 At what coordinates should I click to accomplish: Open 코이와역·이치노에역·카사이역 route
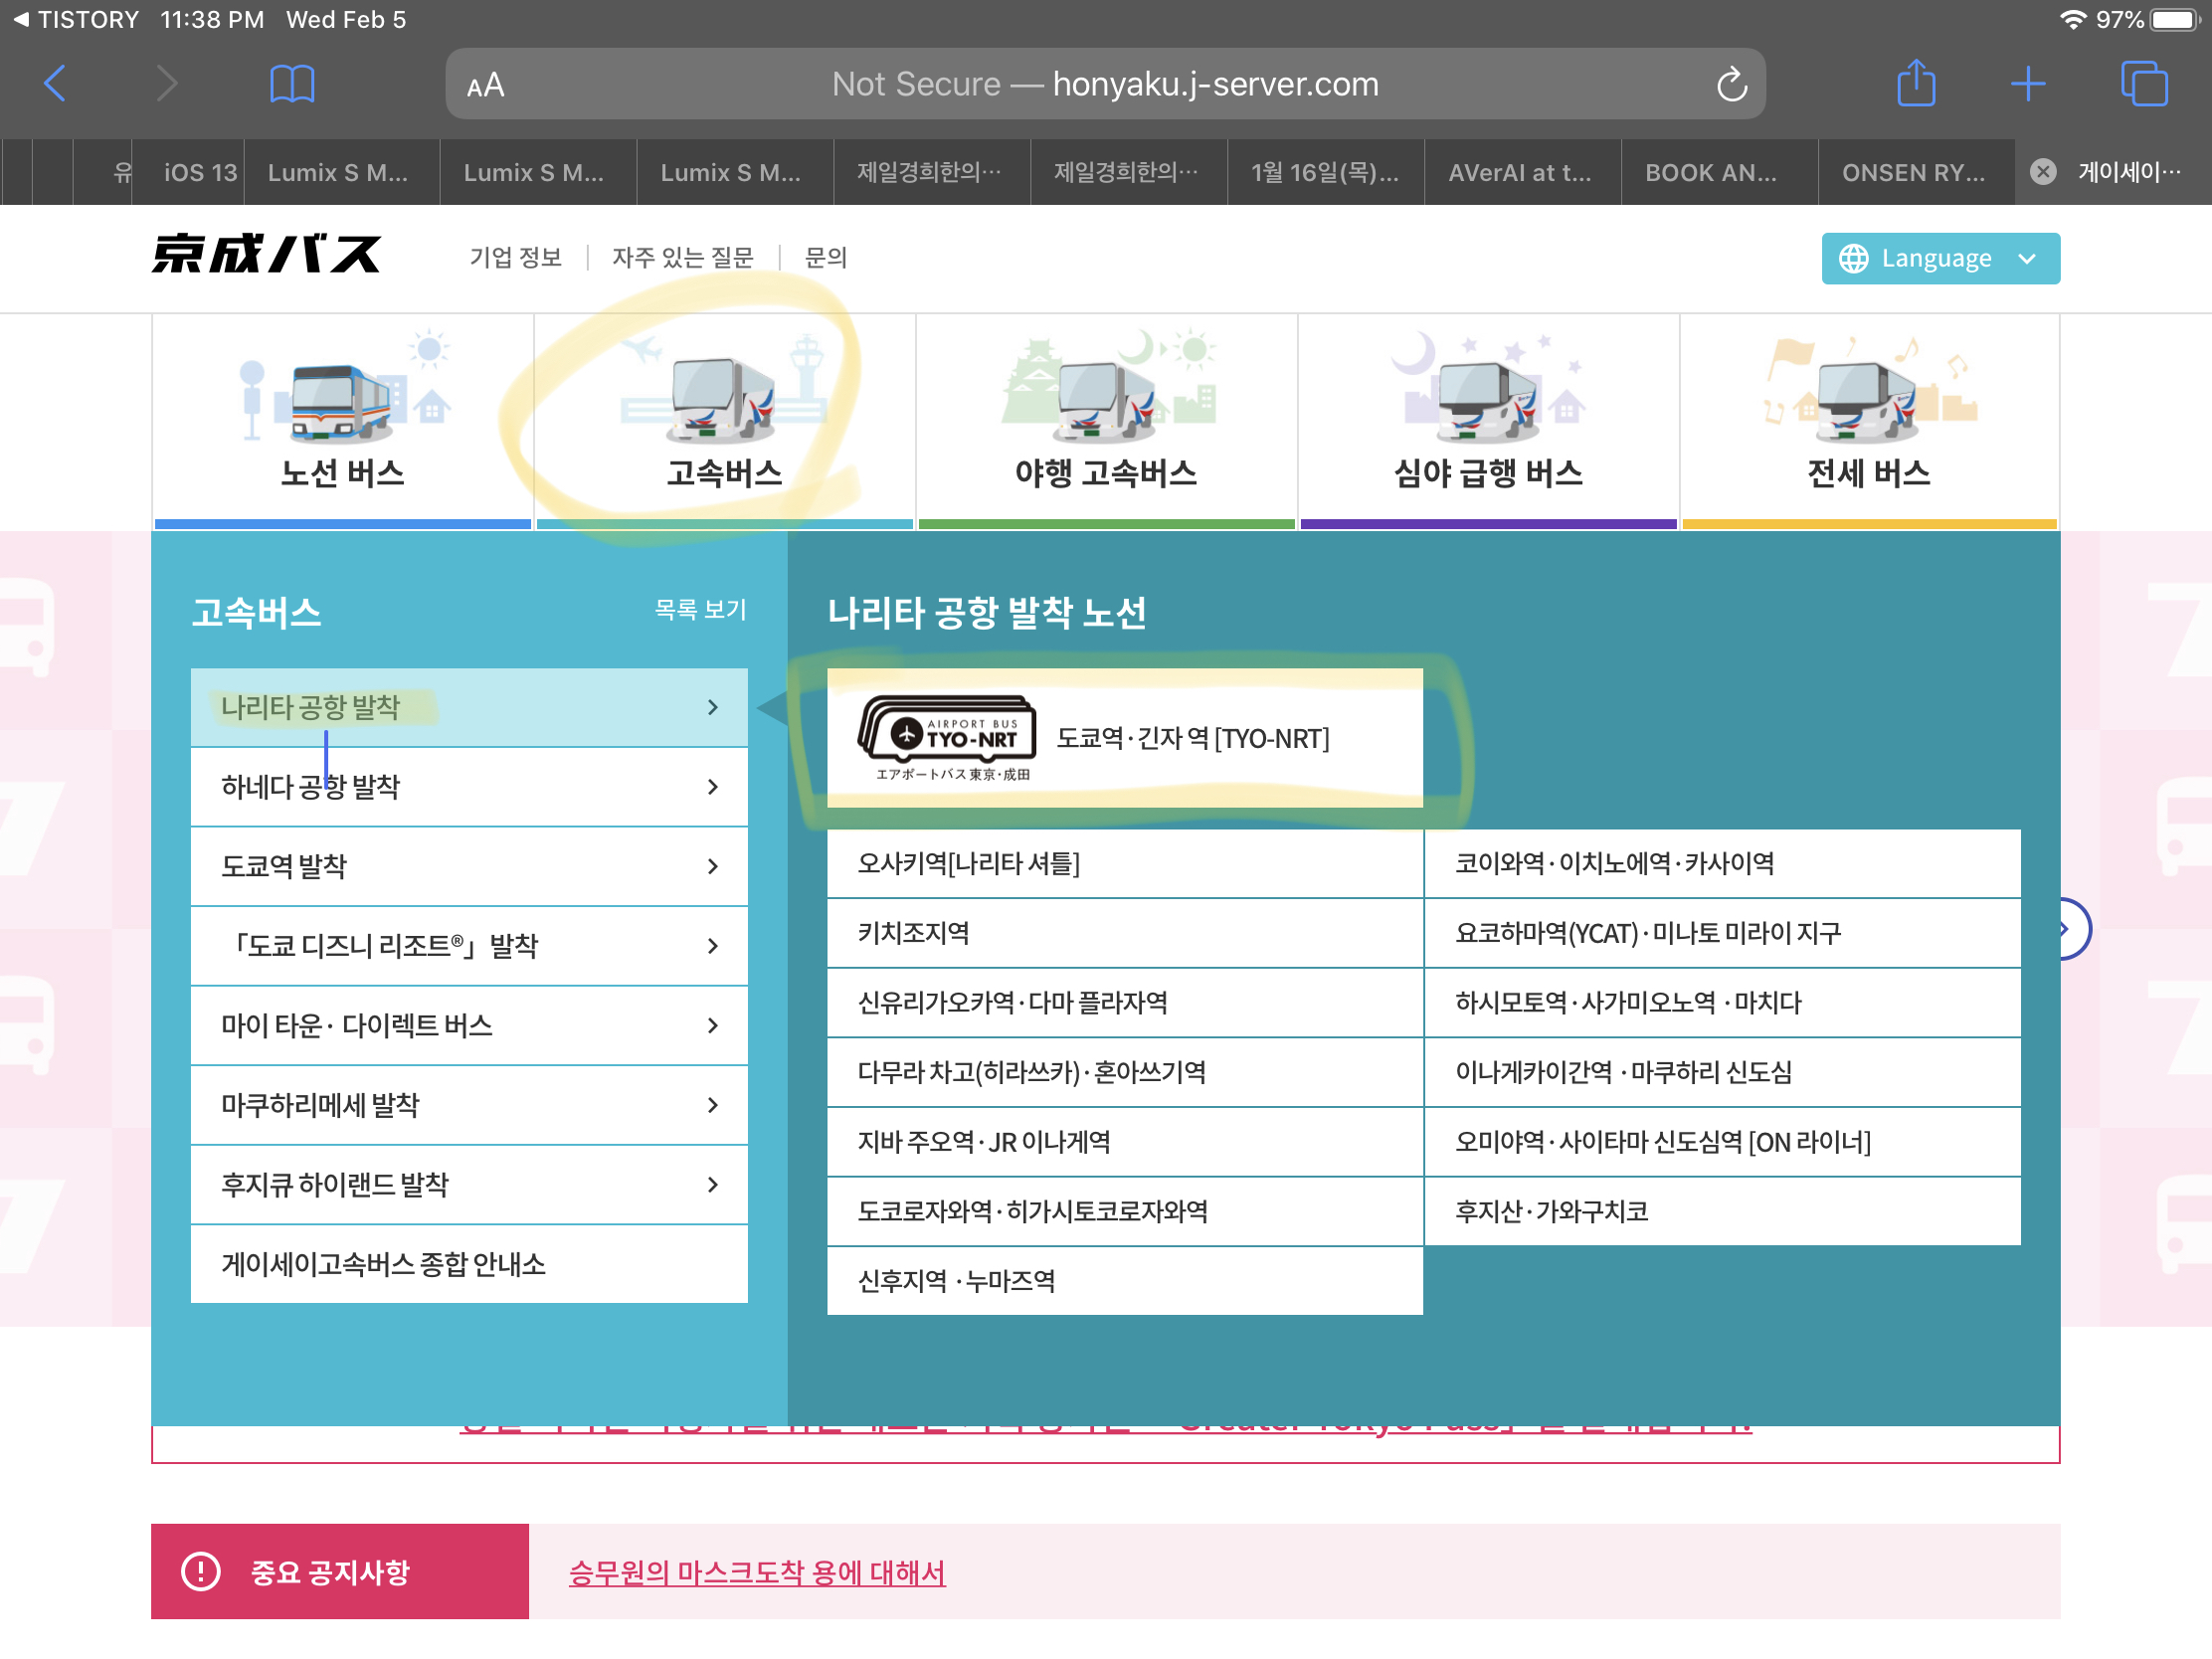[x=1723, y=864]
